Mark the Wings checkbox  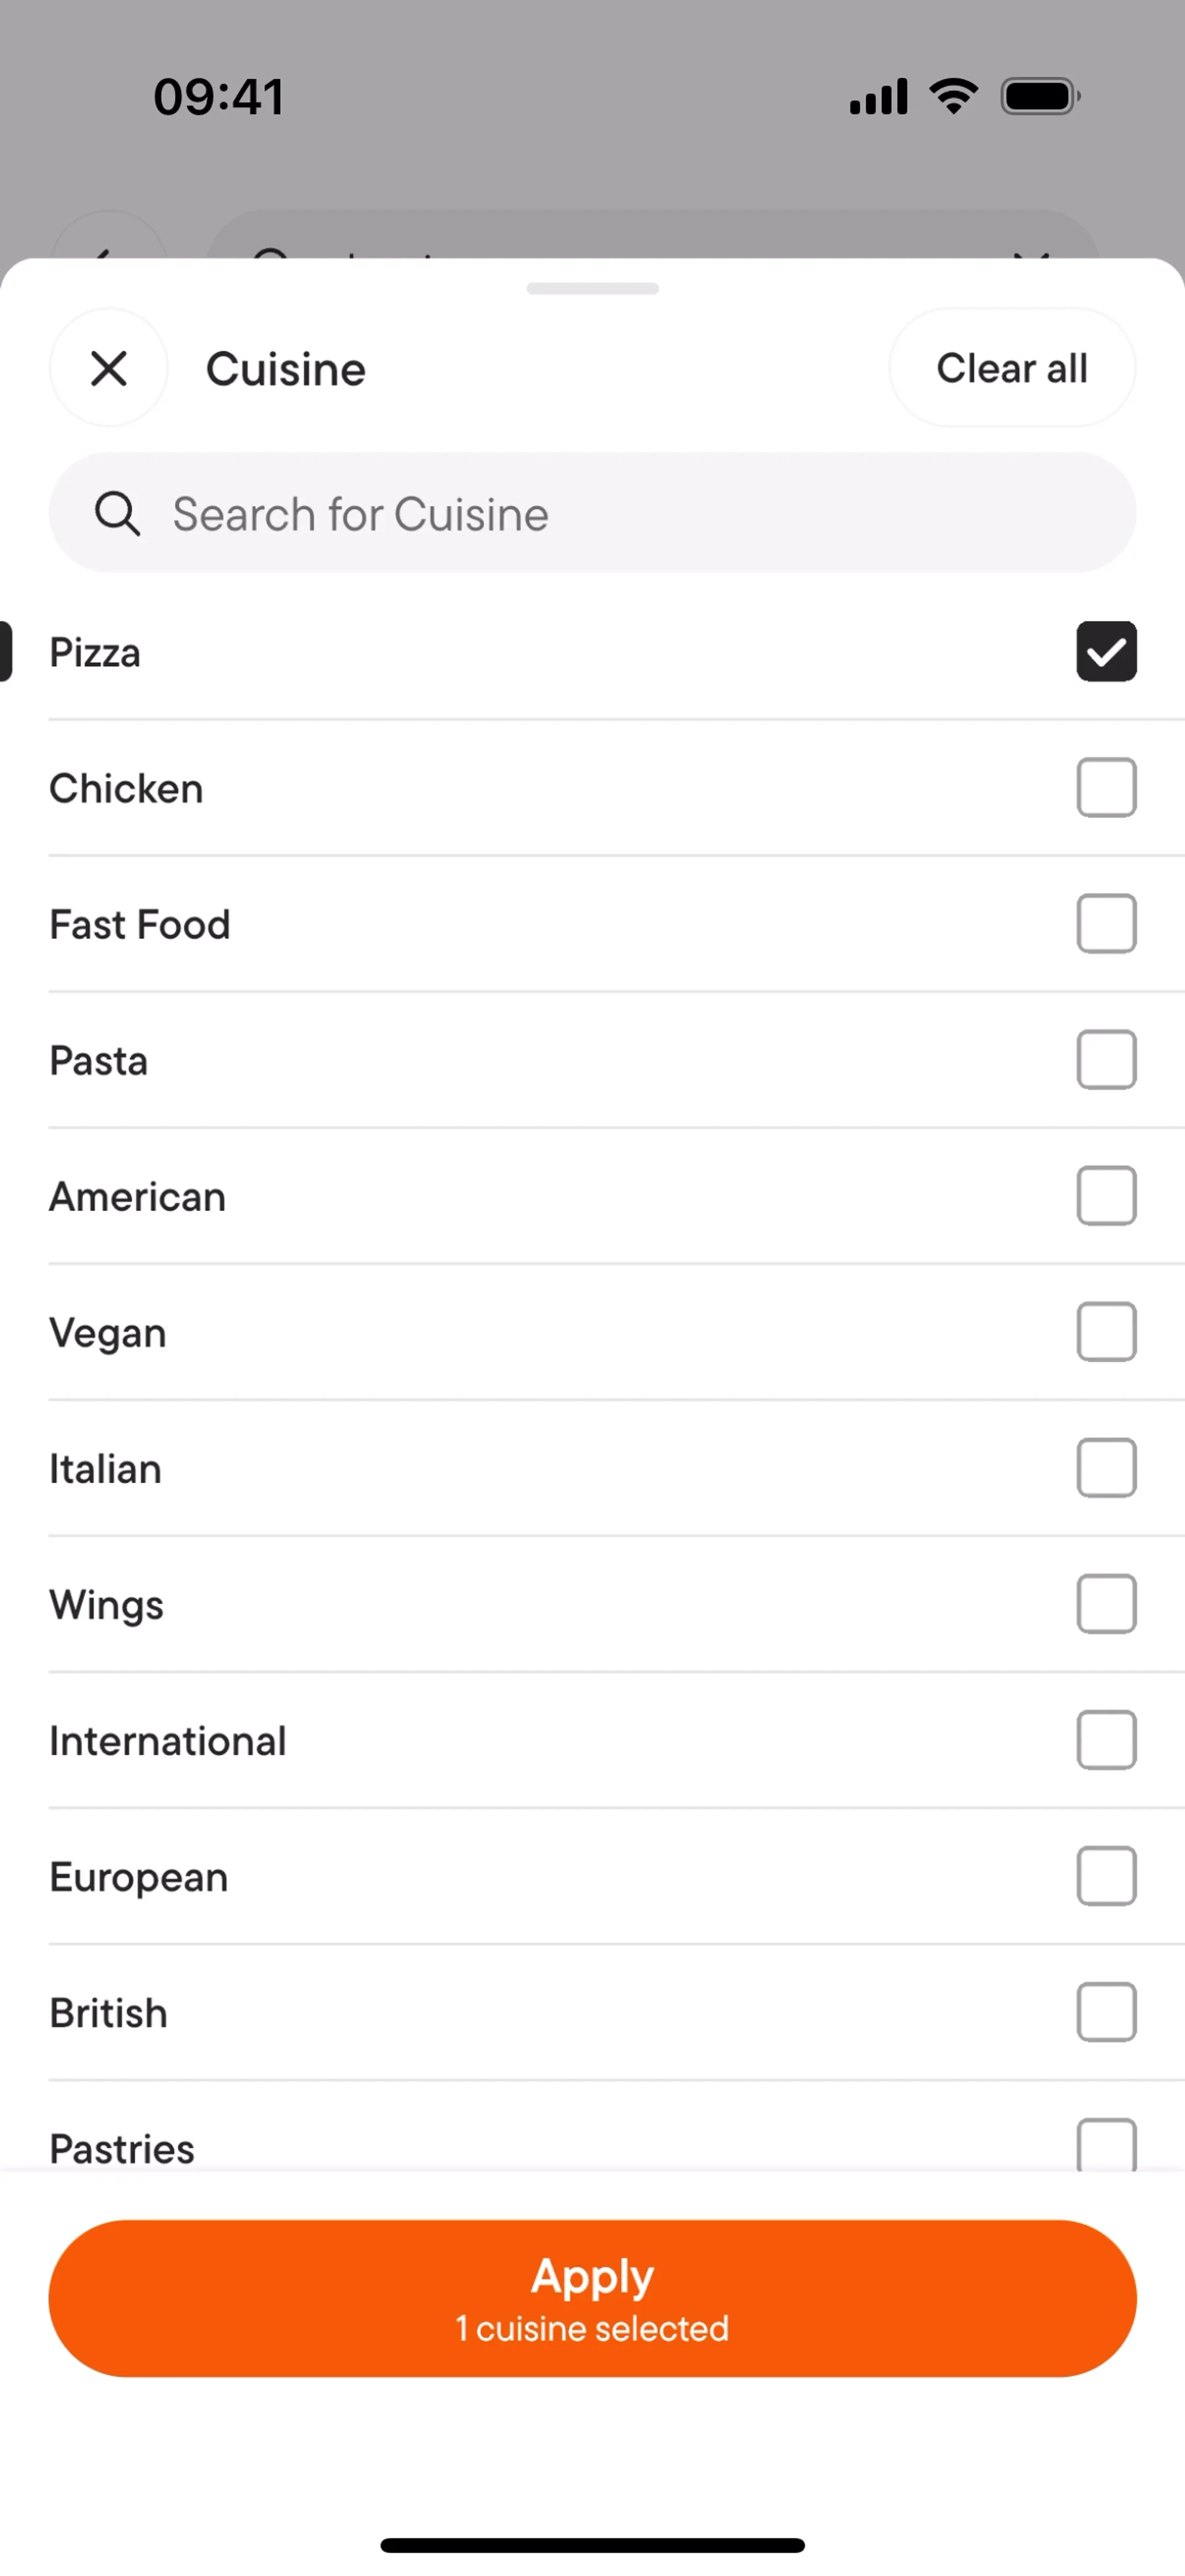click(x=1106, y=1604)
